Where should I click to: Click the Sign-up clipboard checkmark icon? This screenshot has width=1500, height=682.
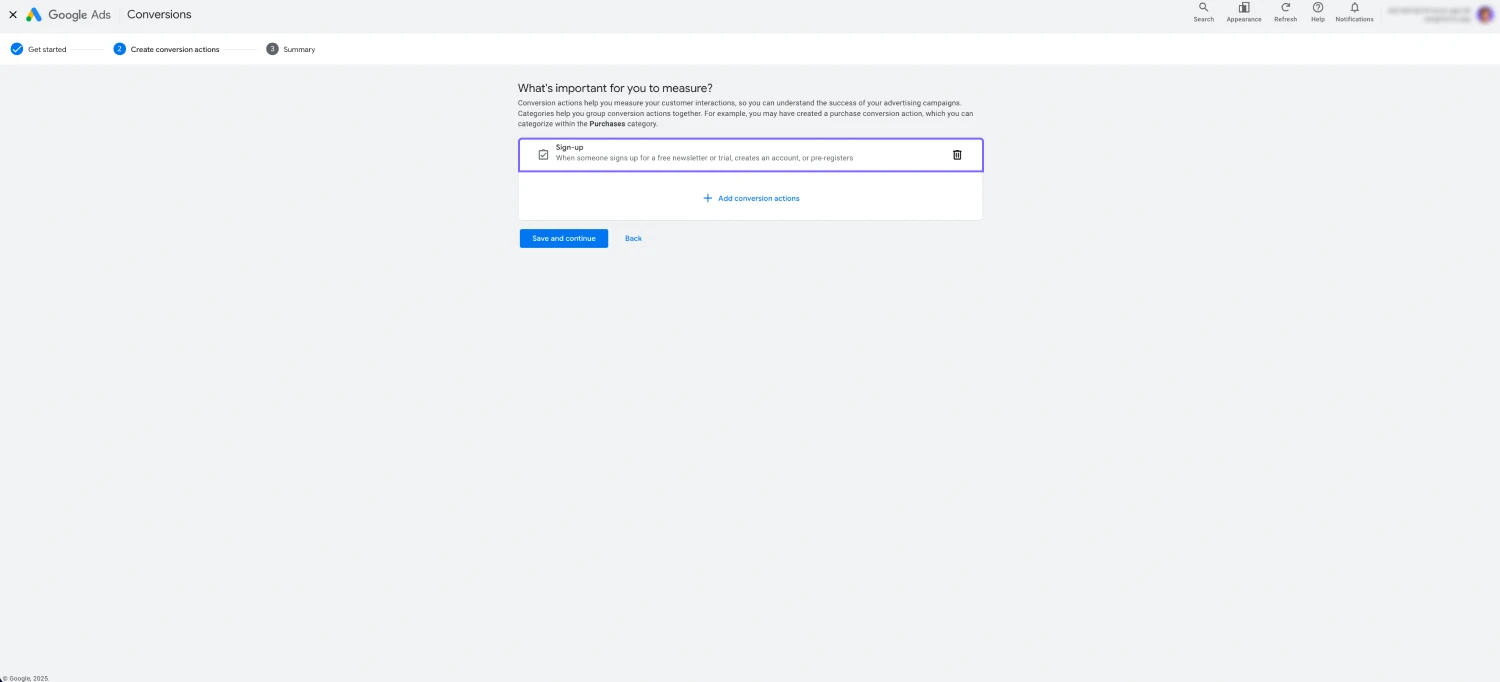point(543,154)
